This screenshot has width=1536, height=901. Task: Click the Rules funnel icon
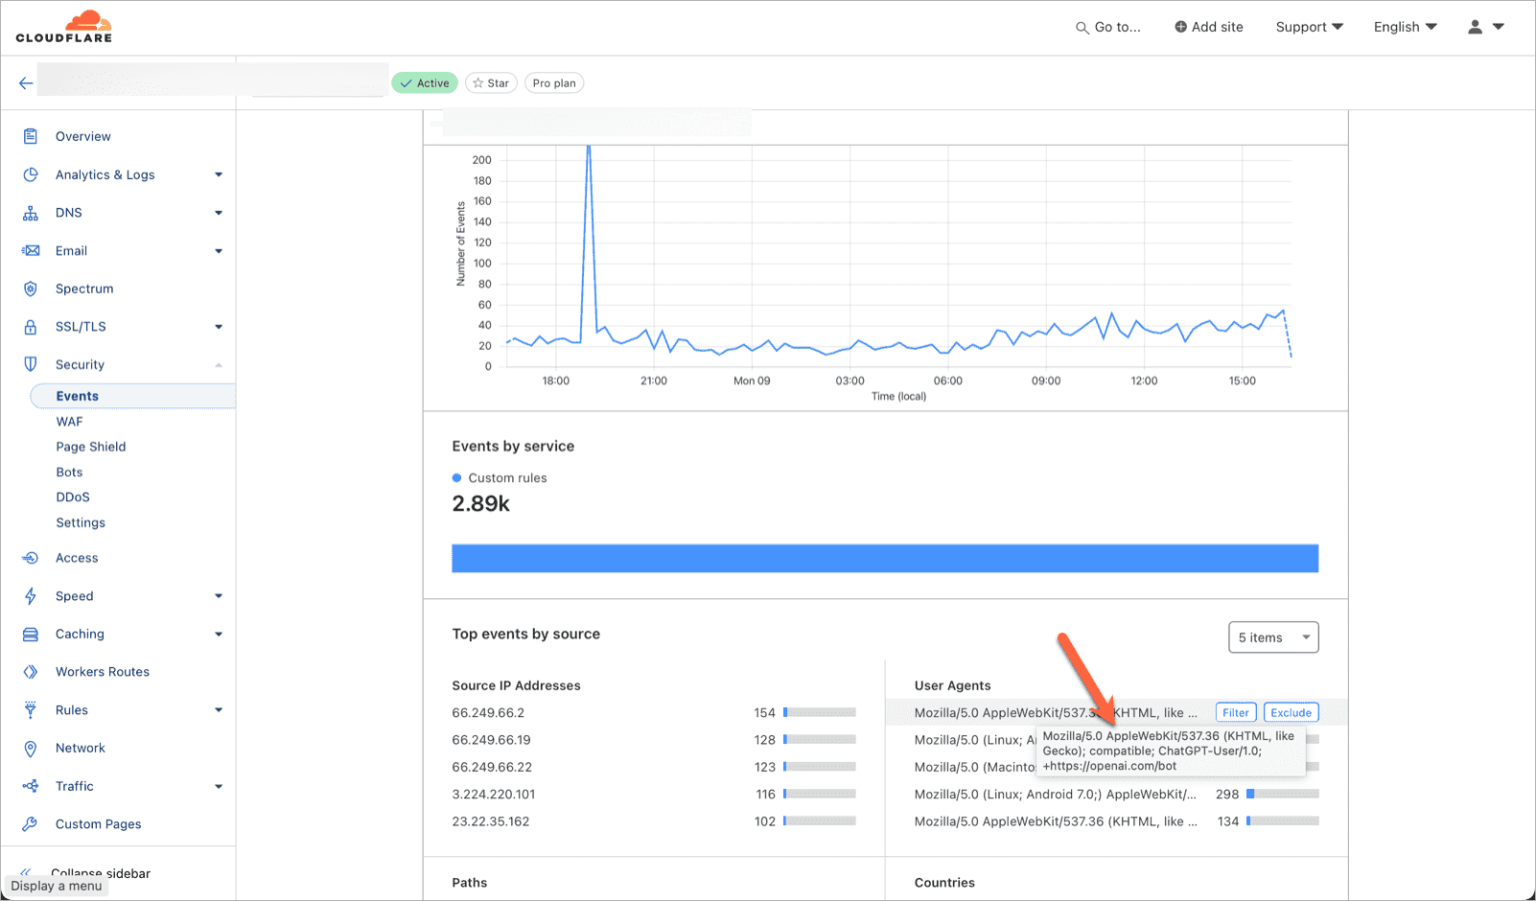[x=31, y=710]
